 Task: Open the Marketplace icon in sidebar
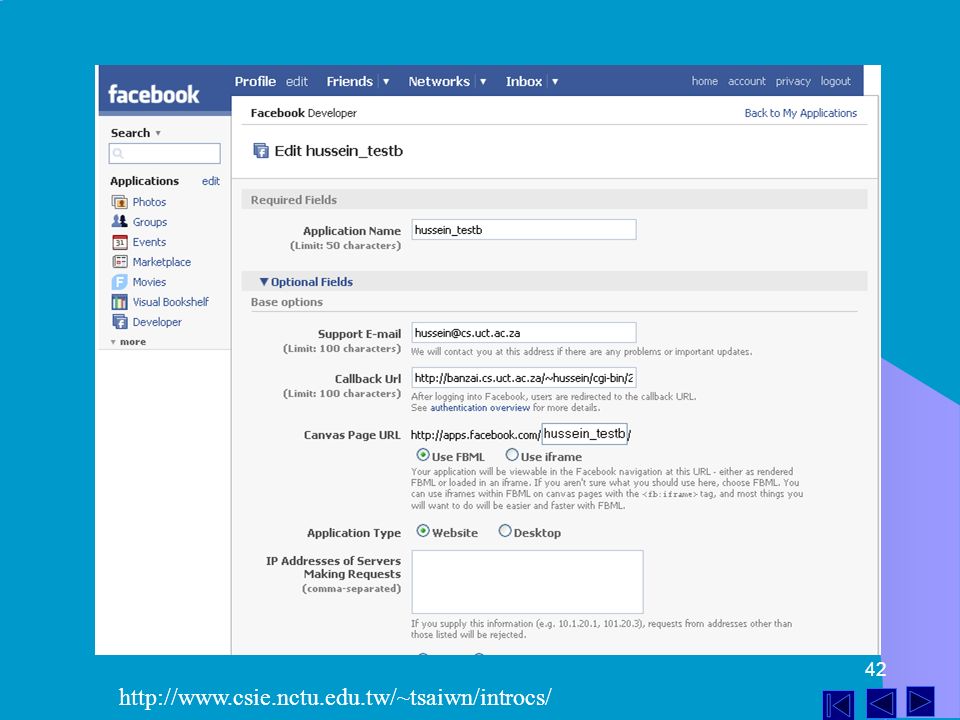(119, 262)
